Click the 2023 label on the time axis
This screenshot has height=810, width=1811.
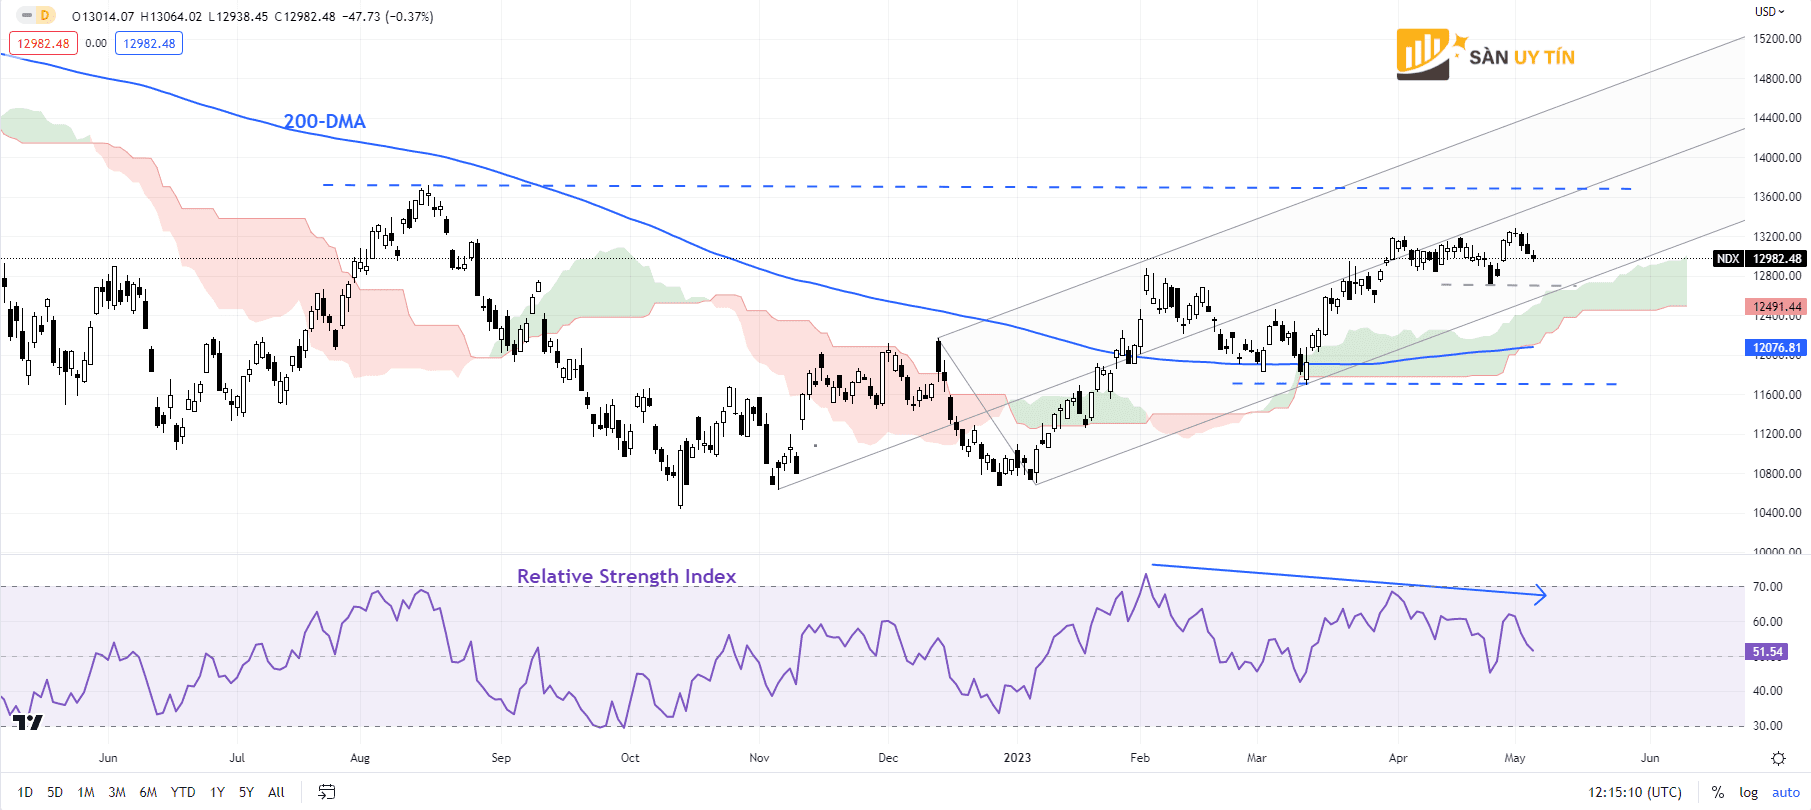coord(1017,758)
